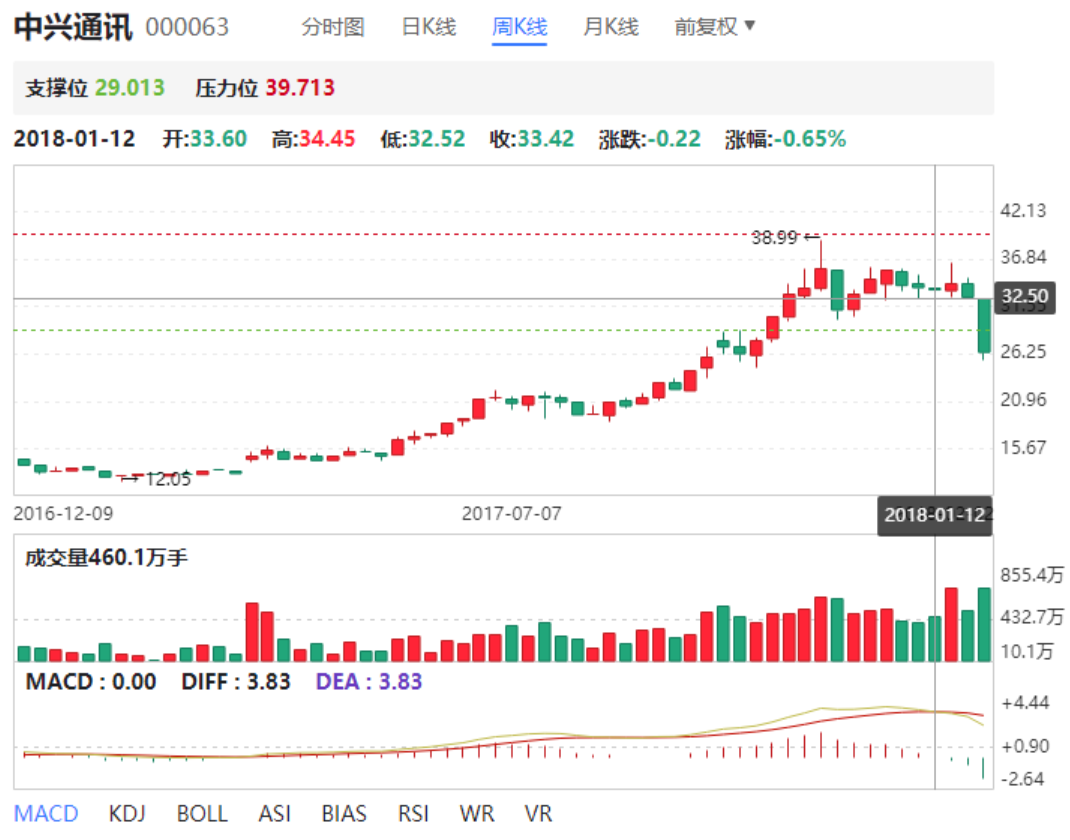Choose the ASI indicator
The height and width of the screenshot is (840, 1070).
[275, 813]
